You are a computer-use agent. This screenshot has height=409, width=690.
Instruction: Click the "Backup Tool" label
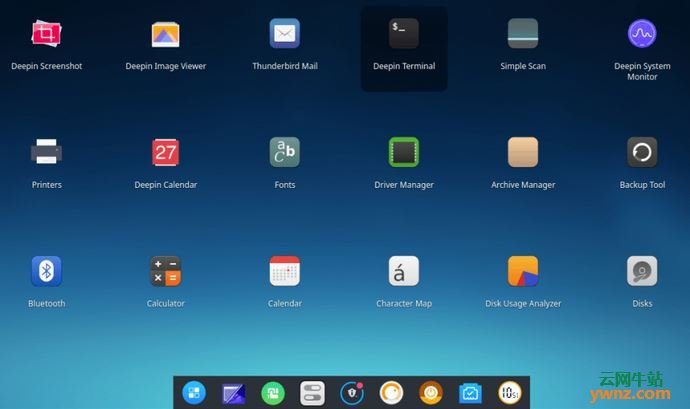pos(642,185)
